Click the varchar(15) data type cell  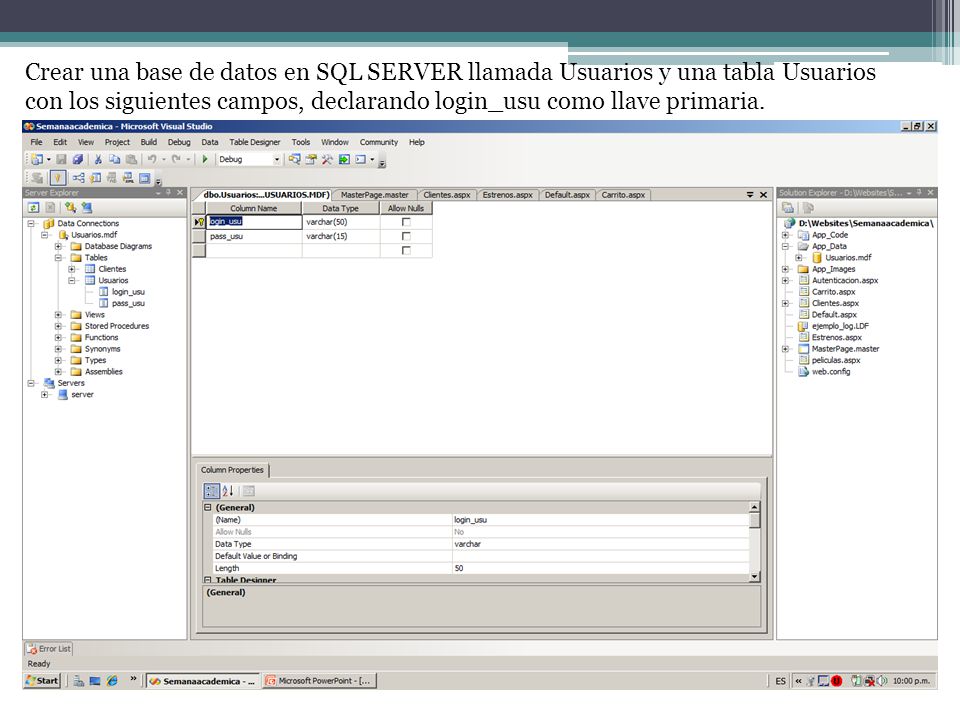341,236
